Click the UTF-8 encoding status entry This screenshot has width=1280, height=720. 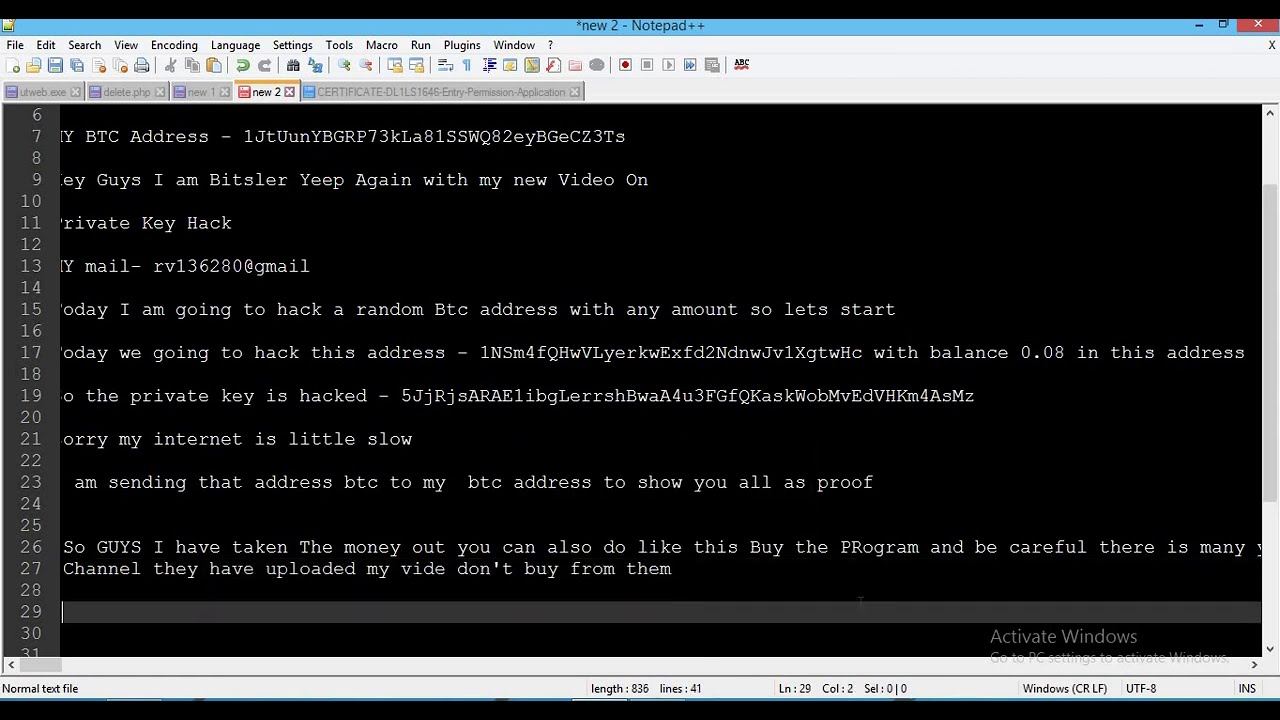(x=1141, y=689)
